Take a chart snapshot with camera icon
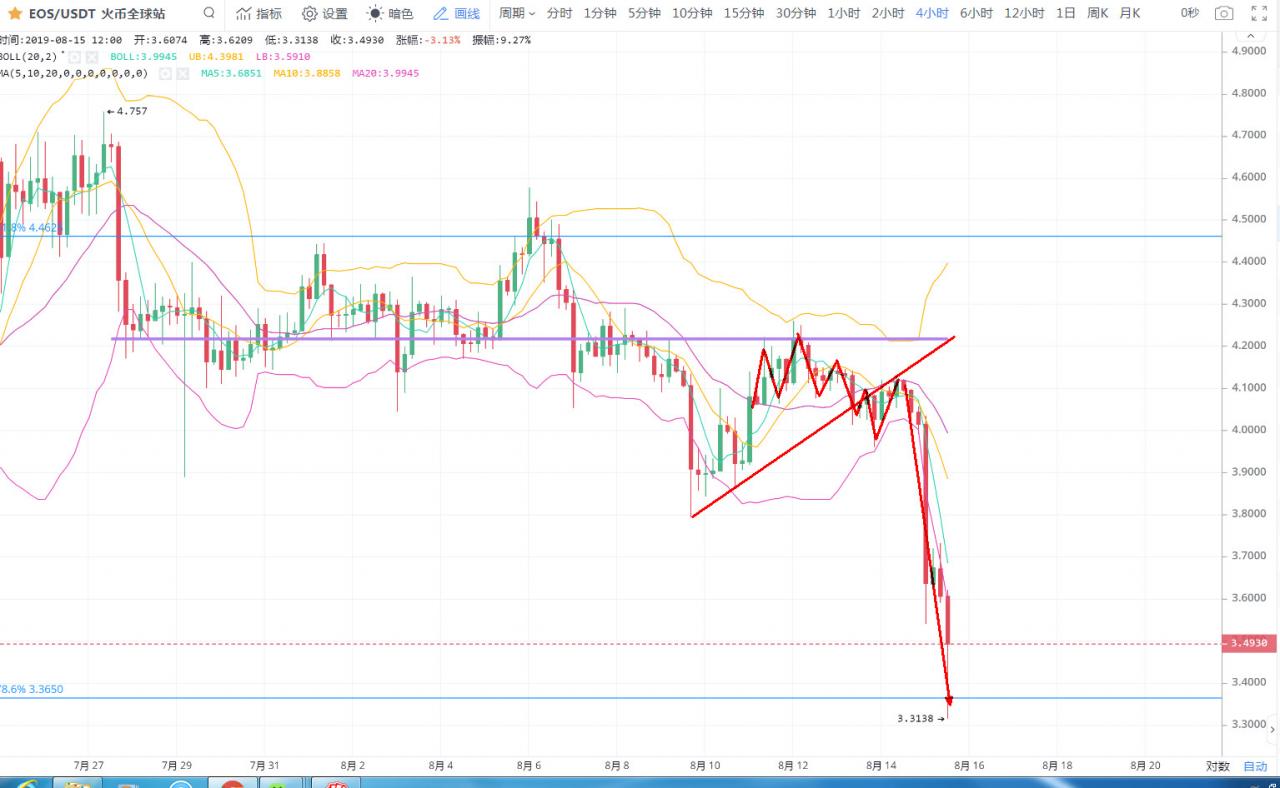The image size is (1280, 788). point(1223,13)
